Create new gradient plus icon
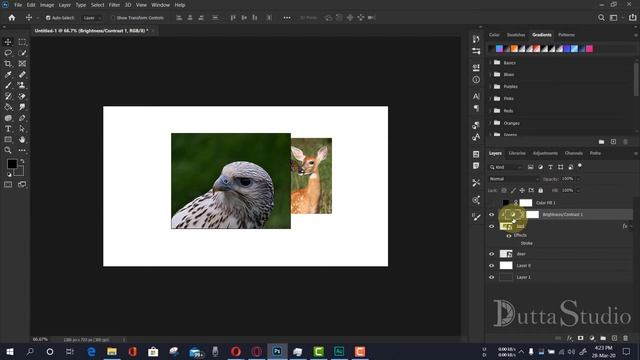The height and width of the screenshot is (360, 640). [x=613, y=142]
